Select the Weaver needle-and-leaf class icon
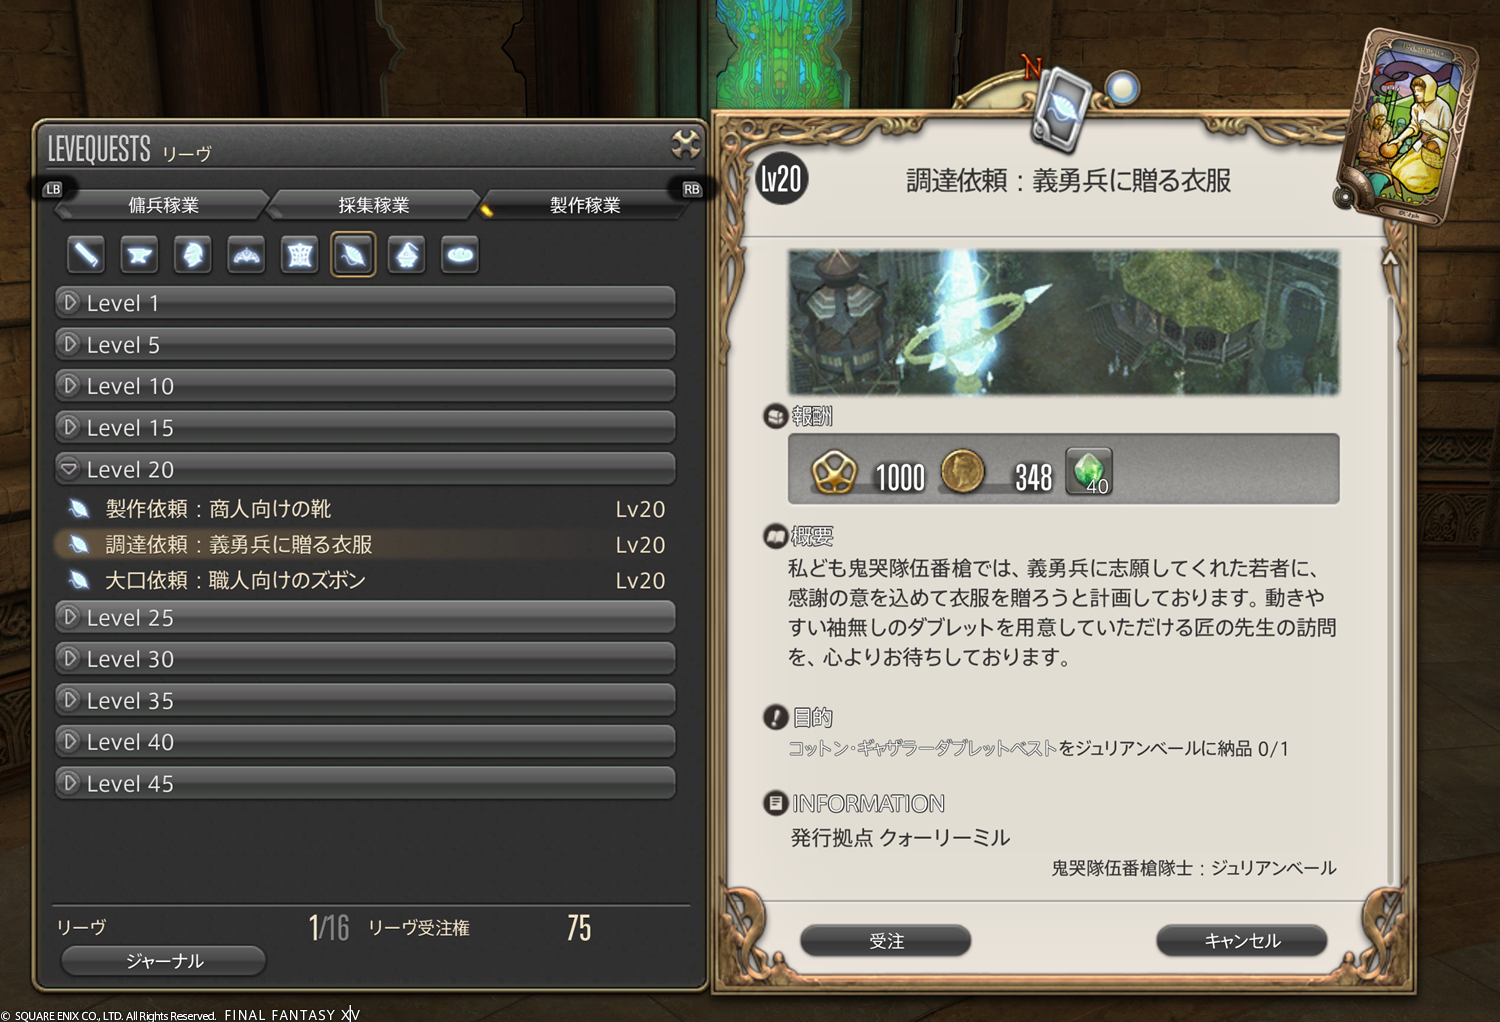The width and height of the screenshot is (1500, 1022). point(353,255)
